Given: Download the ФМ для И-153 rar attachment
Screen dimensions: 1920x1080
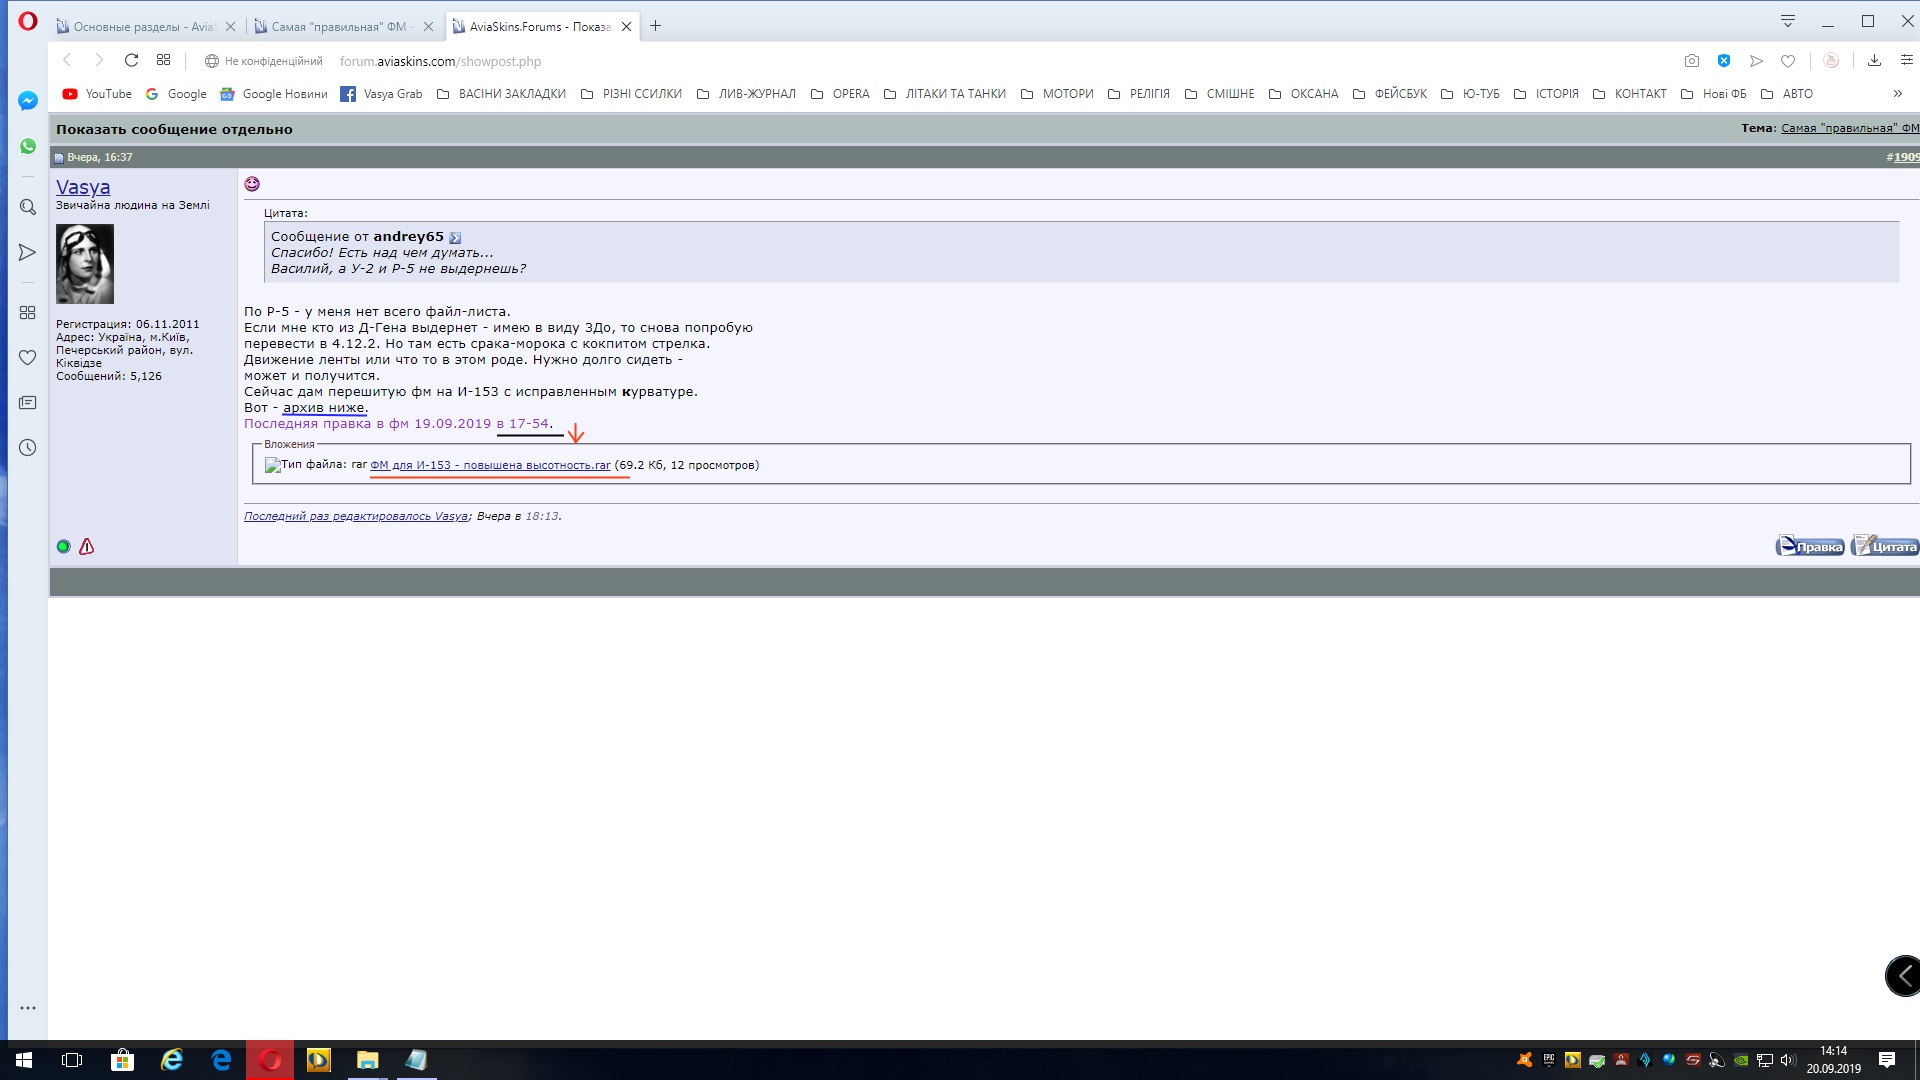Looking at the screenshot, I should [x=490, y=465].
